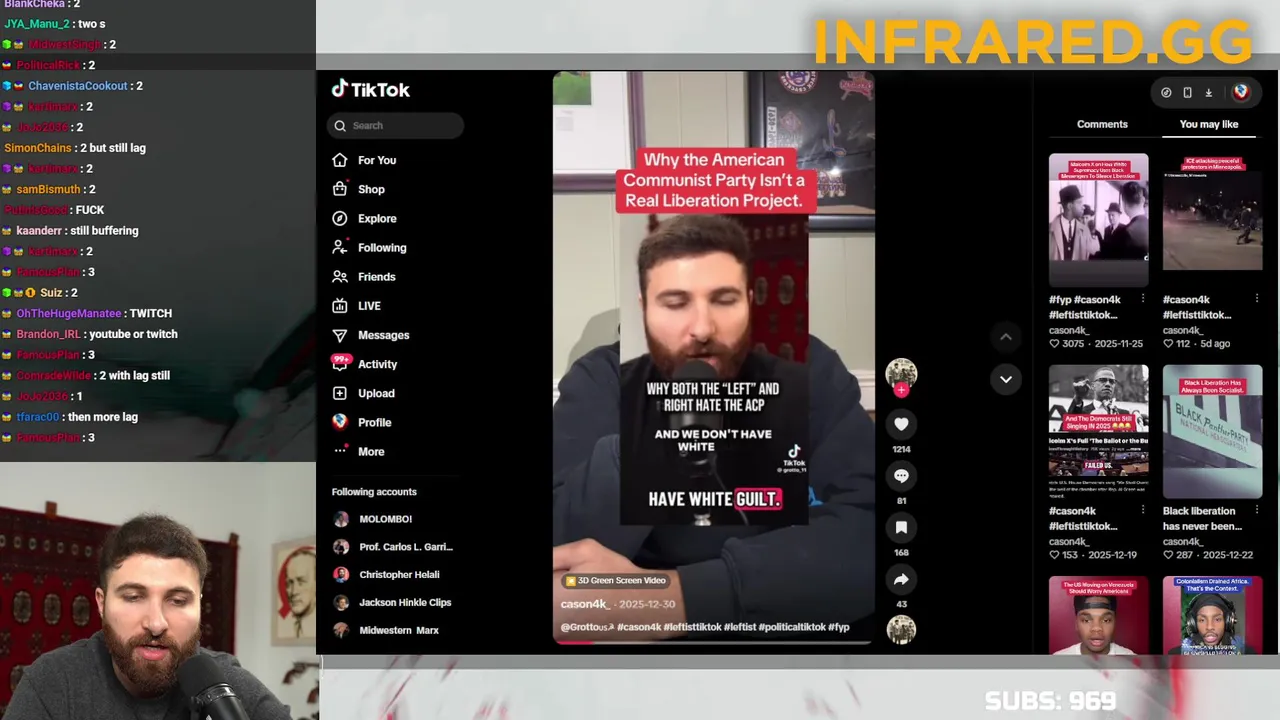Click the @Grottous mention in caption

[587, 627]
